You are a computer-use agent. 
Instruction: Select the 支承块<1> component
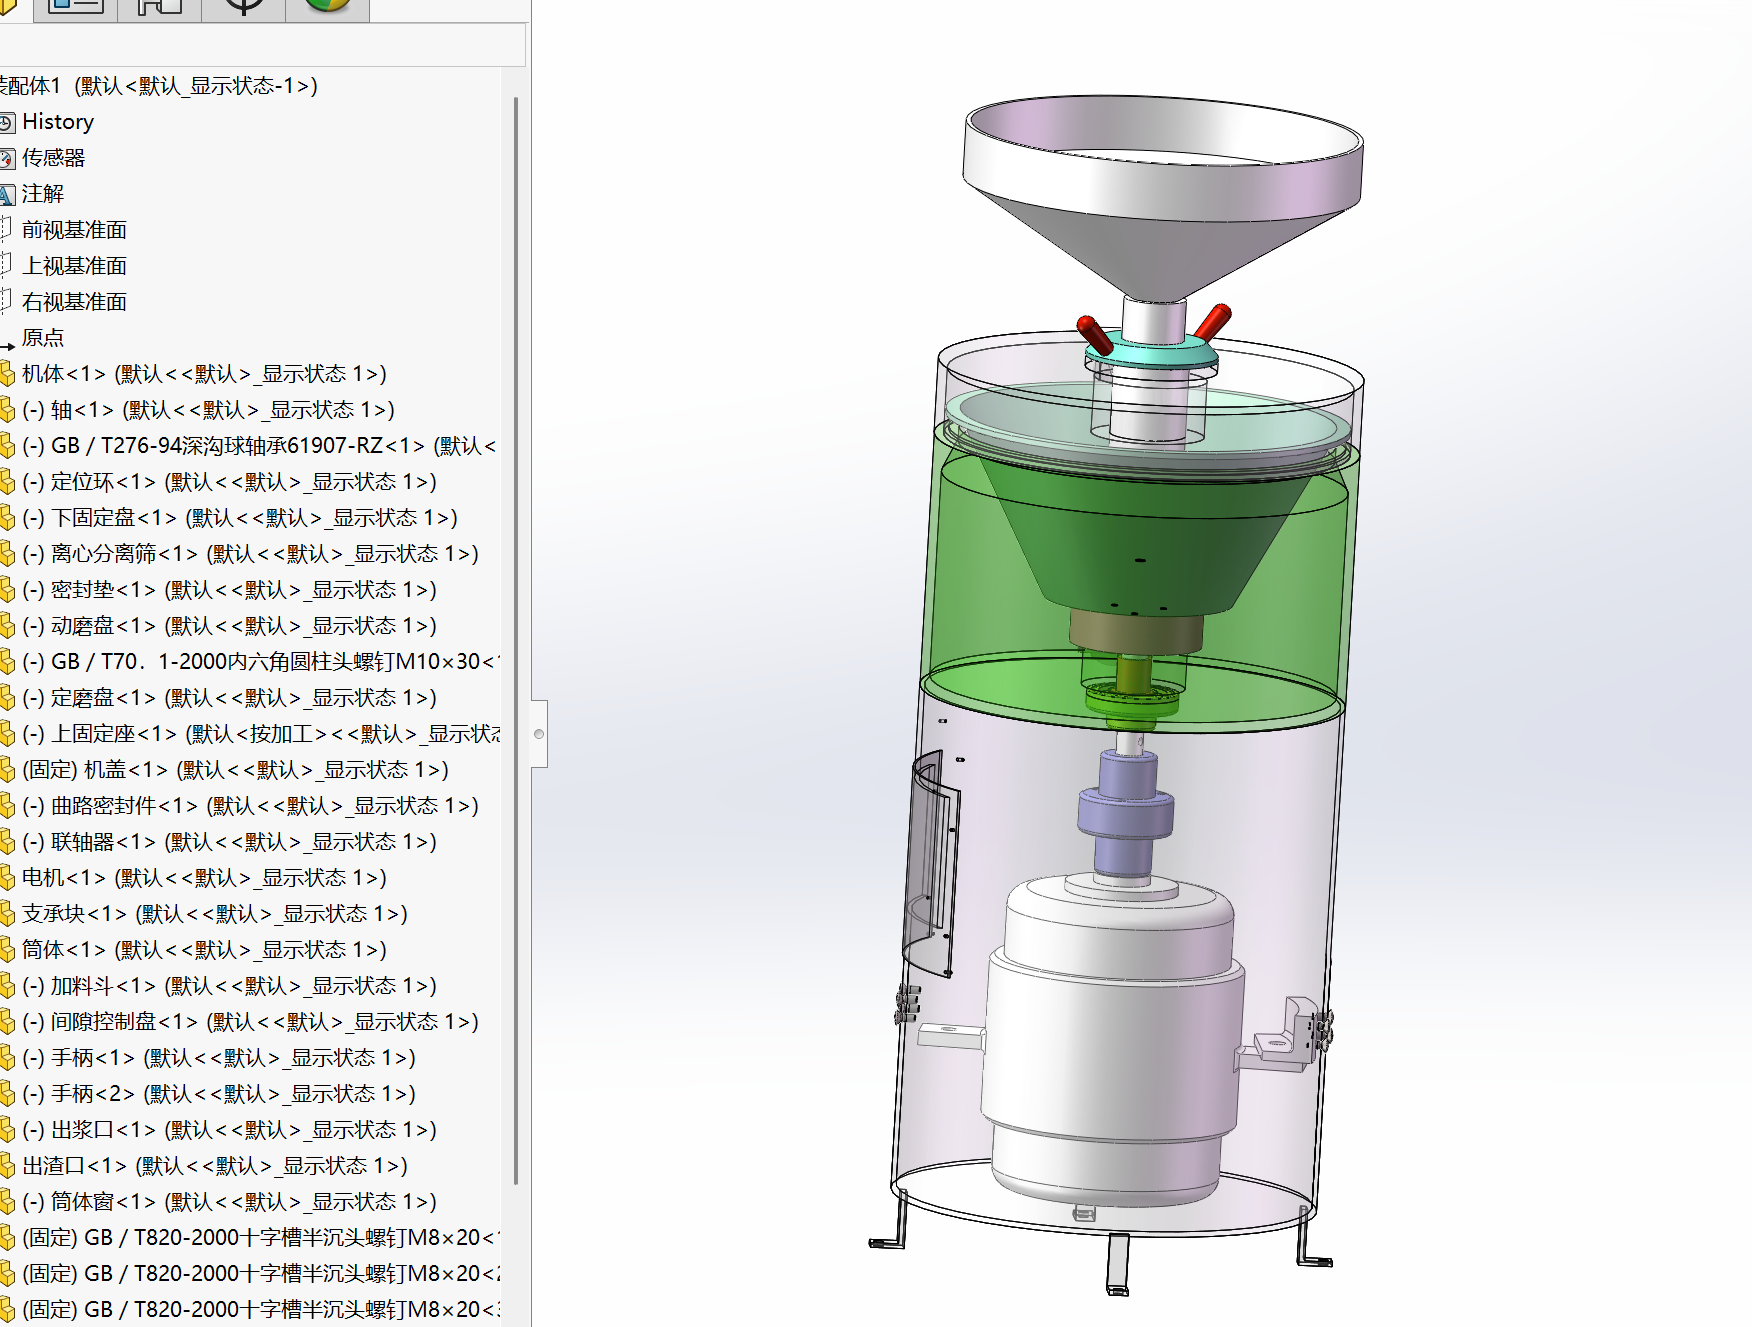214,914
